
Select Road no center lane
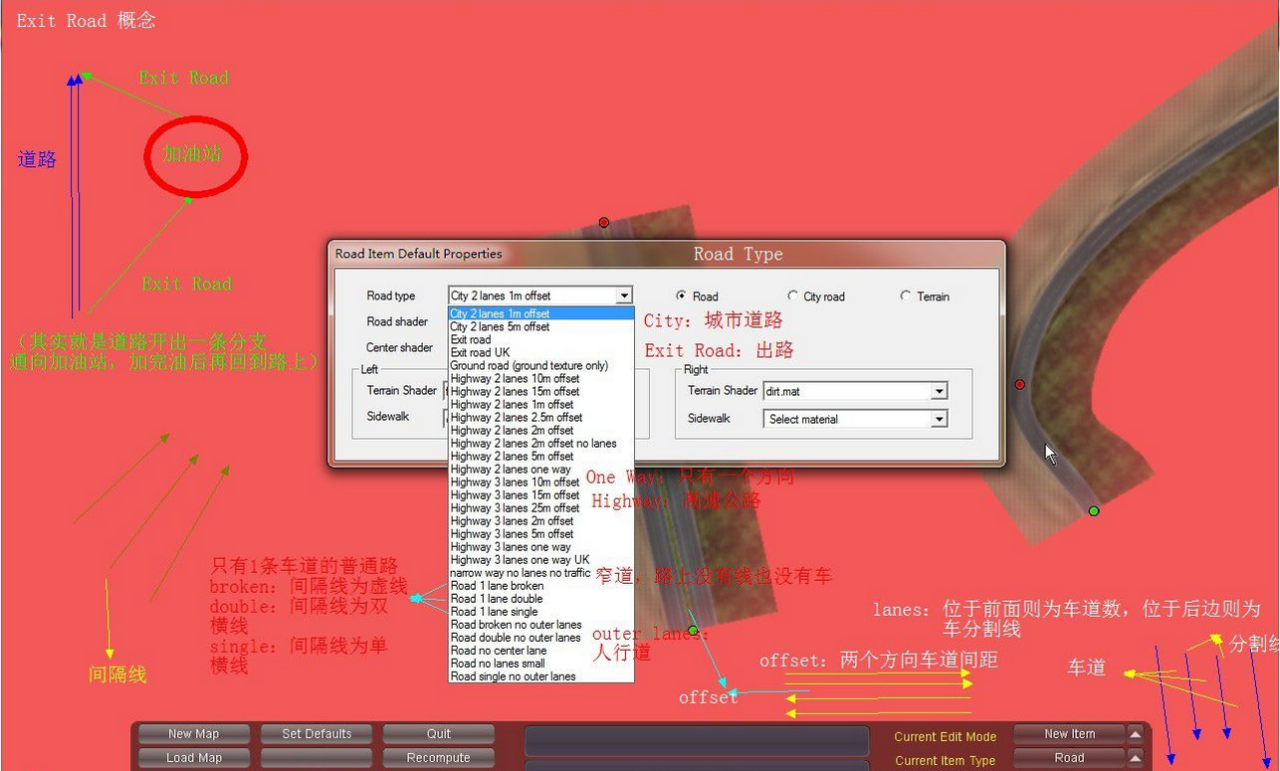(x=541, y=650)
